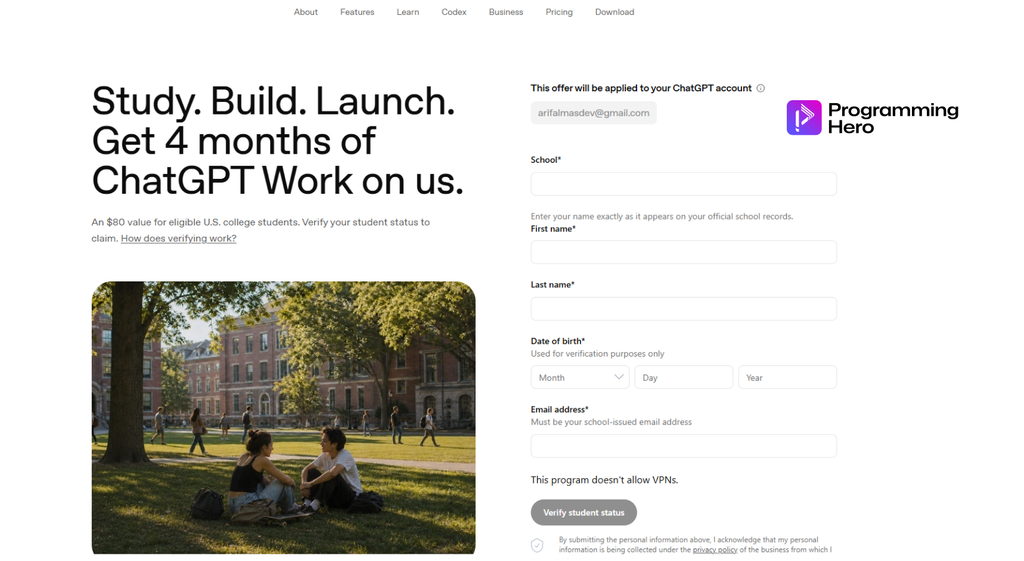Open the About menu item

coord(306,12)
